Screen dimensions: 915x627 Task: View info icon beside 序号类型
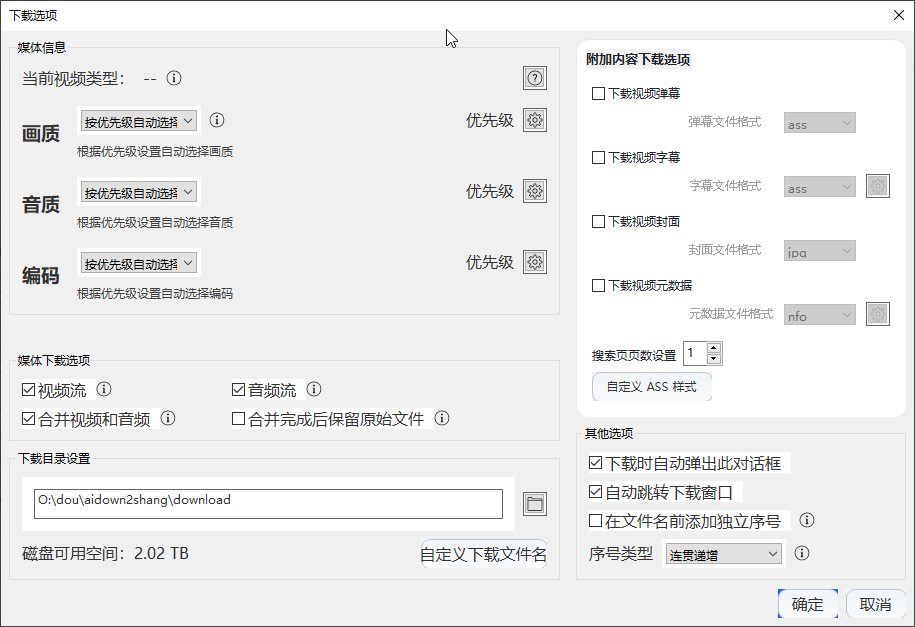click(x=801, y=553)
